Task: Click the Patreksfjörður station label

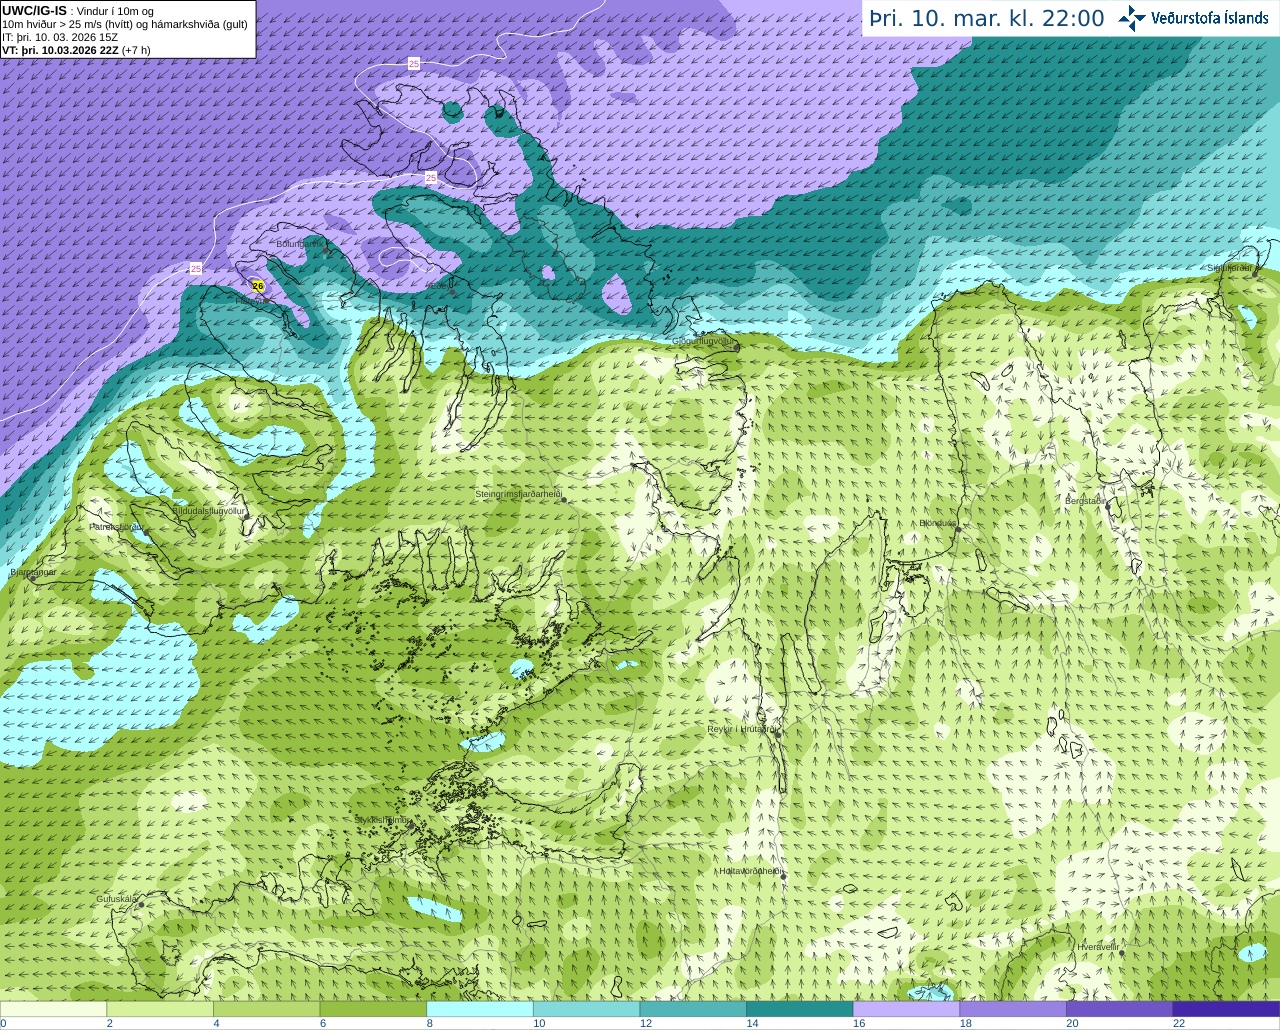Action: [x=116, y=526]
